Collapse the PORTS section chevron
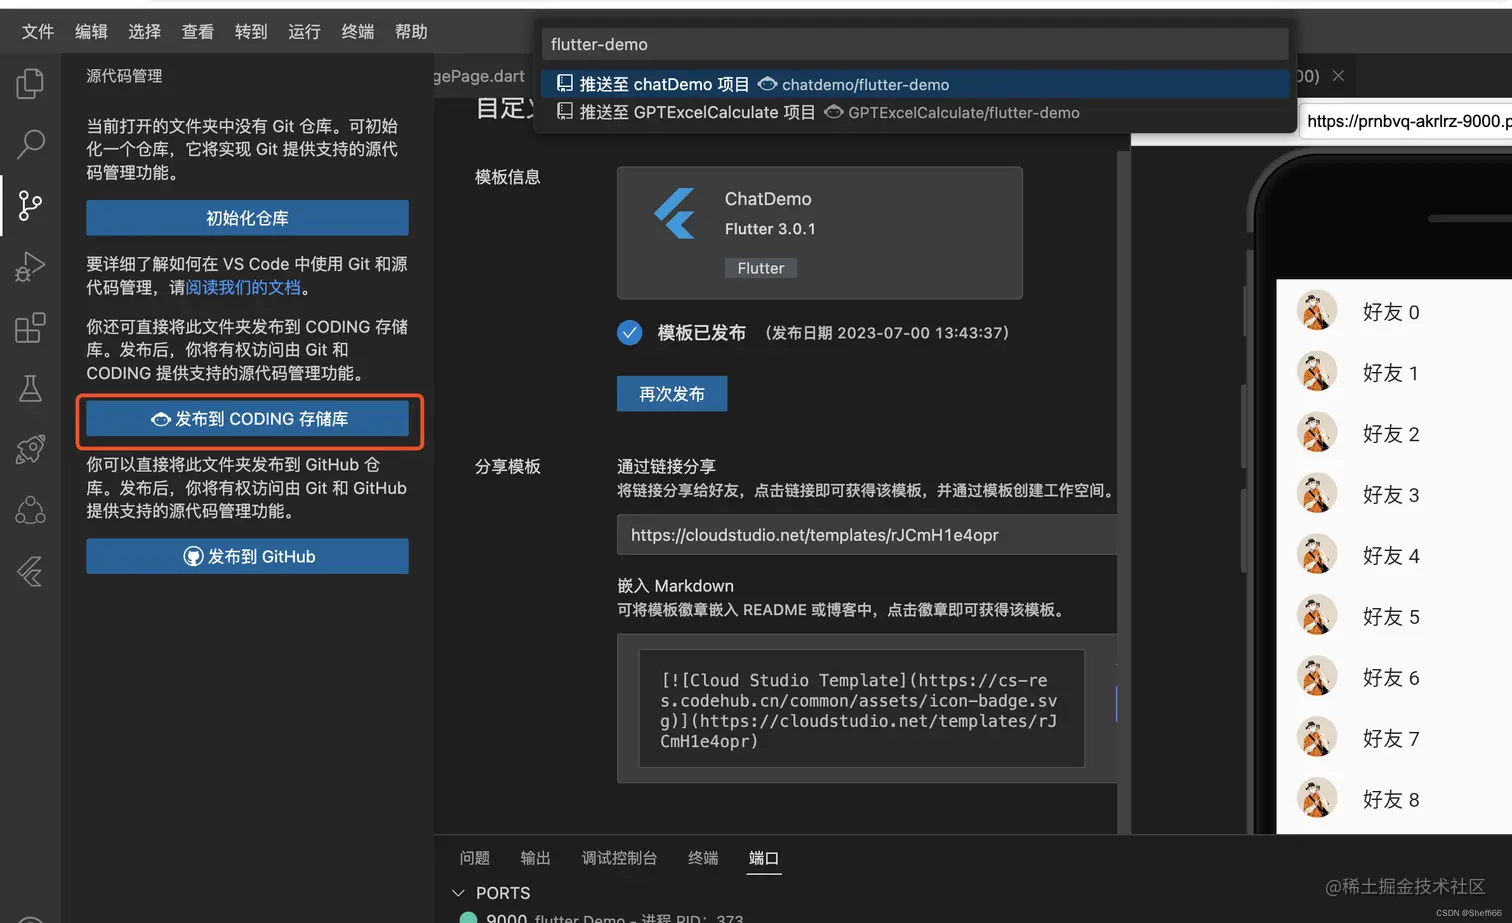This screenshot has height=923, width=1512. [458, 893]
